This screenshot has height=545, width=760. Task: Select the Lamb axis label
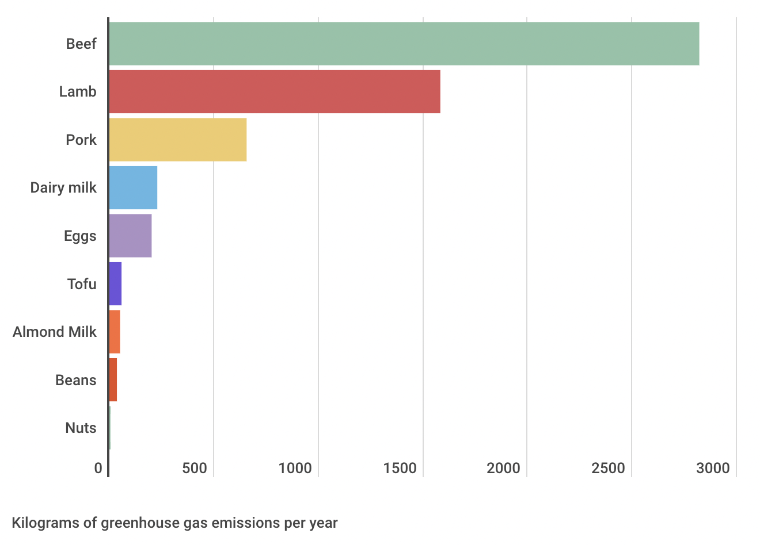click(78, 92)
